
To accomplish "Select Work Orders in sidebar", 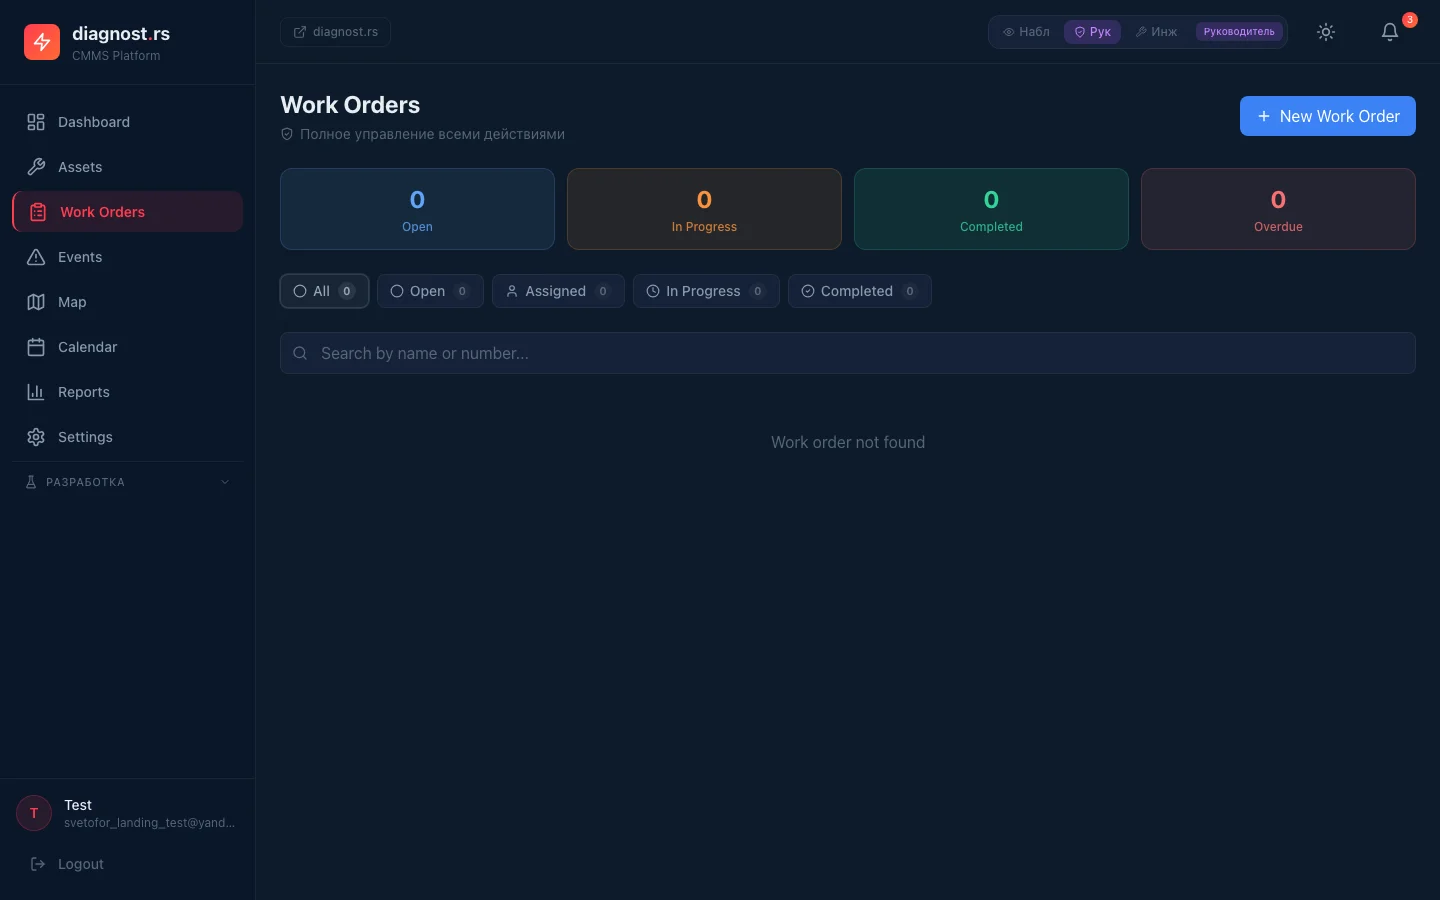I will pyautogui.click(x=127, y=212).
